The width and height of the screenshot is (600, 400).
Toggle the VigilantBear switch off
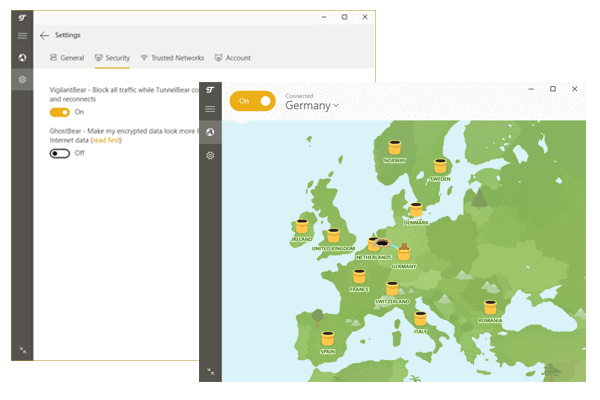point(59,112)
